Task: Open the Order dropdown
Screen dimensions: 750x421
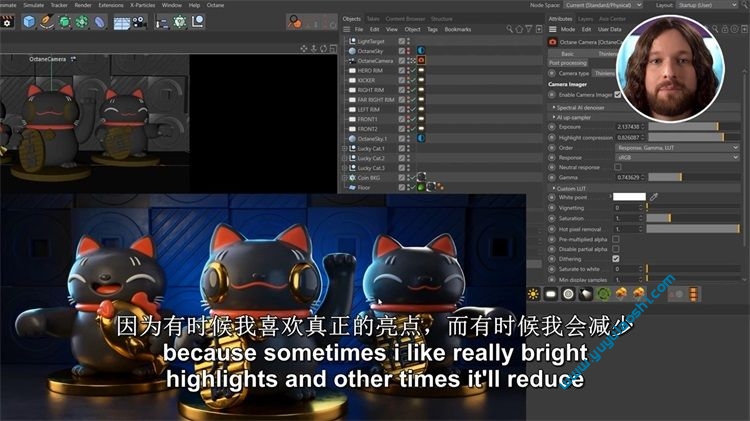Action: [677, 147]
